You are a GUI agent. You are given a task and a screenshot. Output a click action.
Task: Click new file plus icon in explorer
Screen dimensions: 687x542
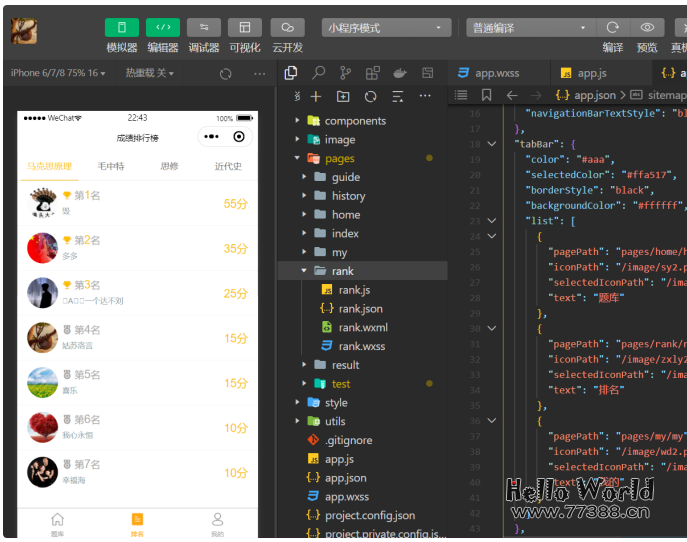[316, 96]
